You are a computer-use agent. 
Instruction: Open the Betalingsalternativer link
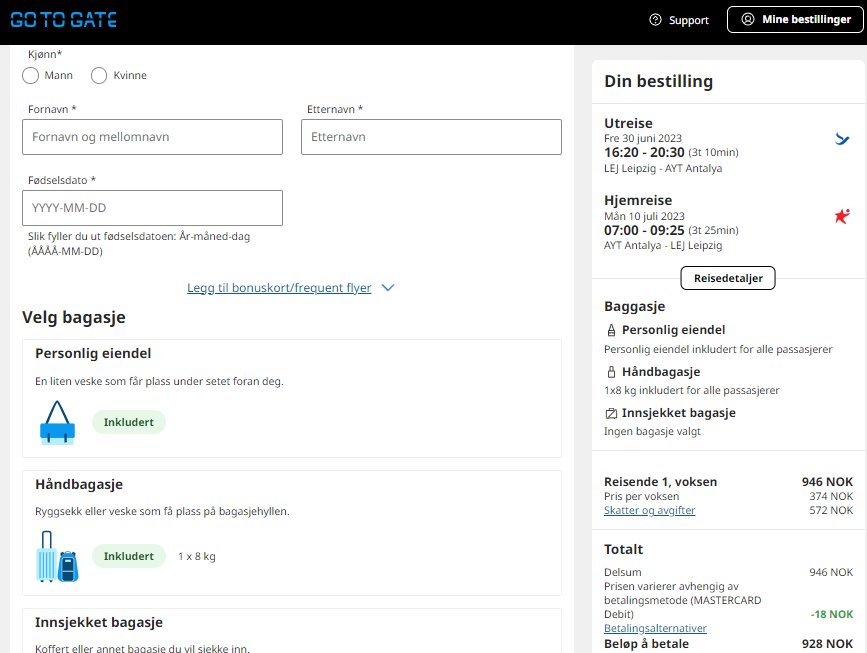[x=655, y=629]
